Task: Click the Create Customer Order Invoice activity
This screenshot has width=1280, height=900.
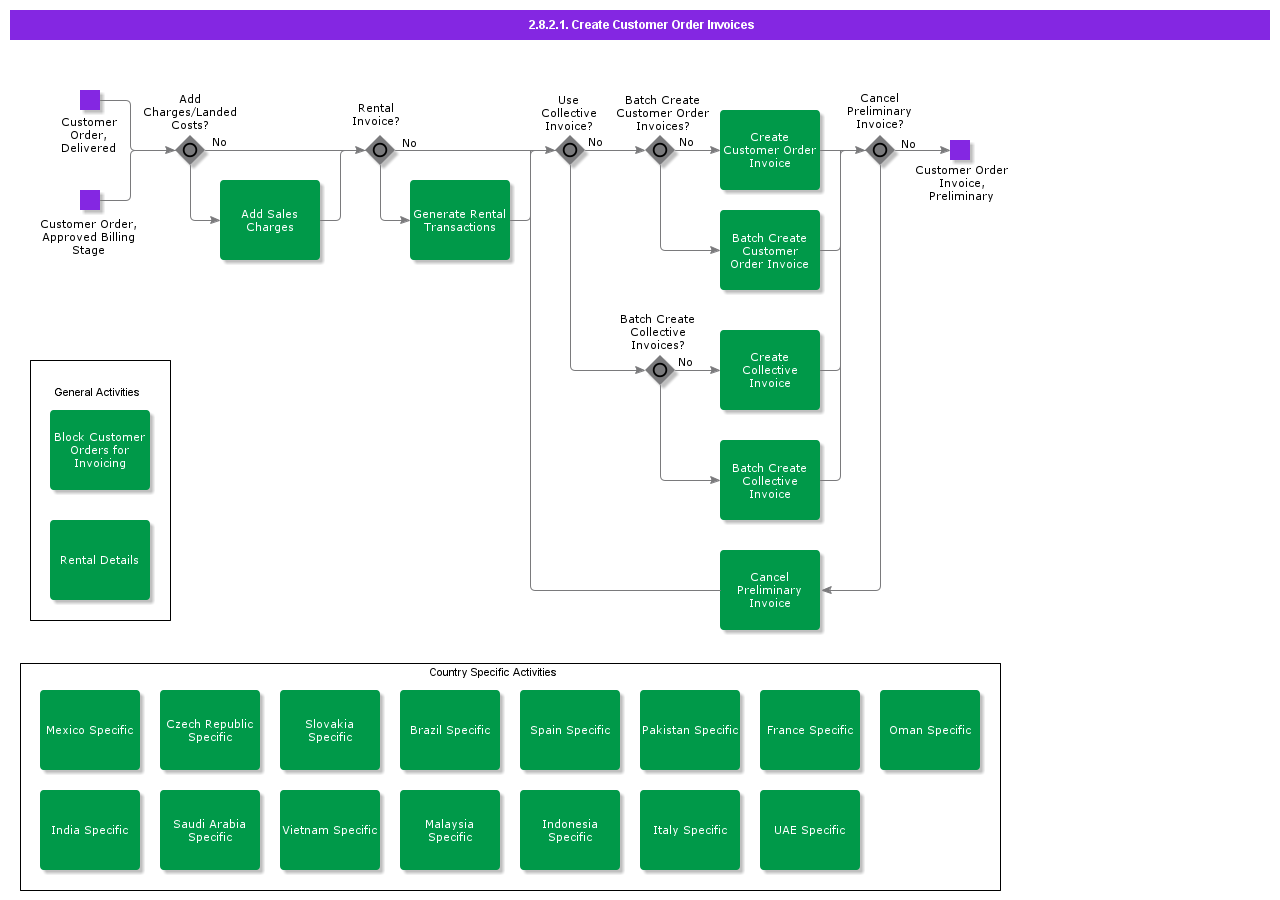Action: pyautogui.click(x=770, y=150)
